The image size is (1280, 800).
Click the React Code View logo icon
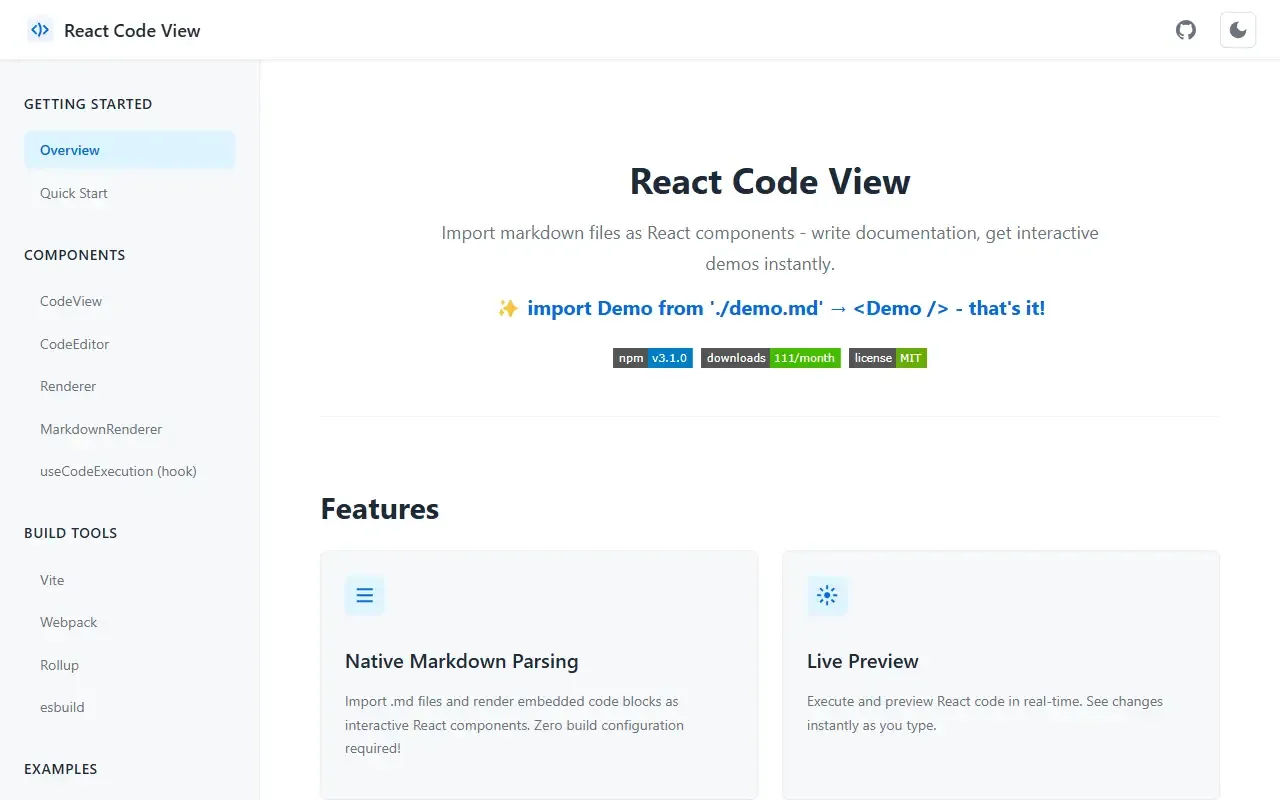coord(40,30)
